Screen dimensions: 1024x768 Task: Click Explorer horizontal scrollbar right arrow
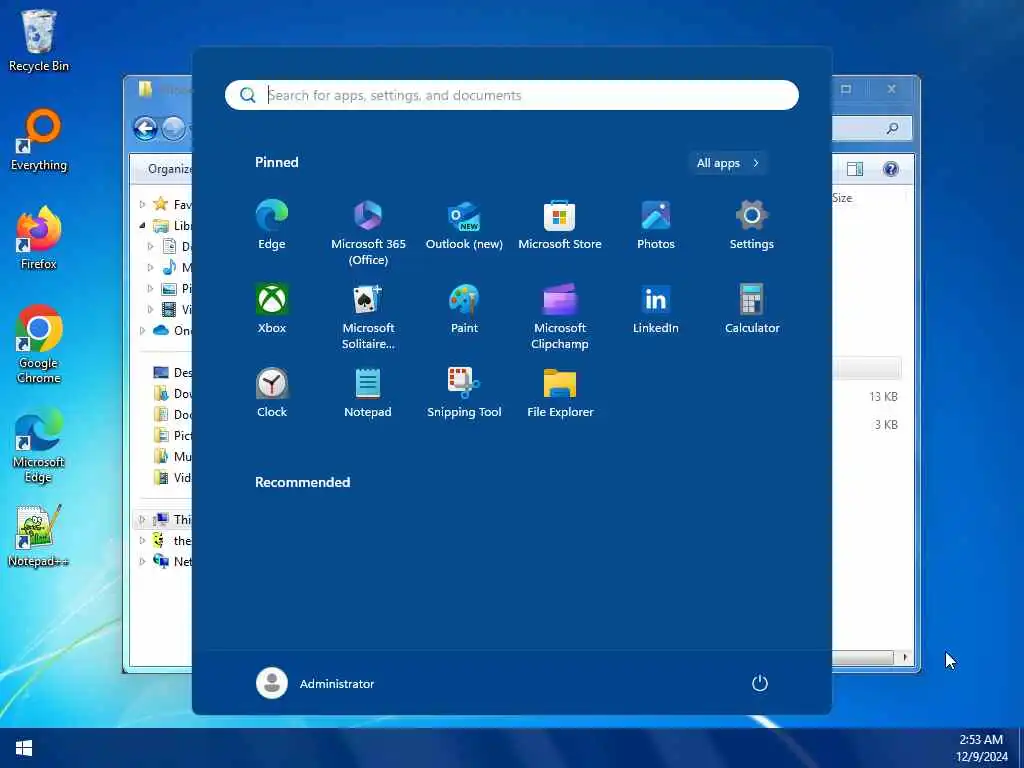point(904,657)
